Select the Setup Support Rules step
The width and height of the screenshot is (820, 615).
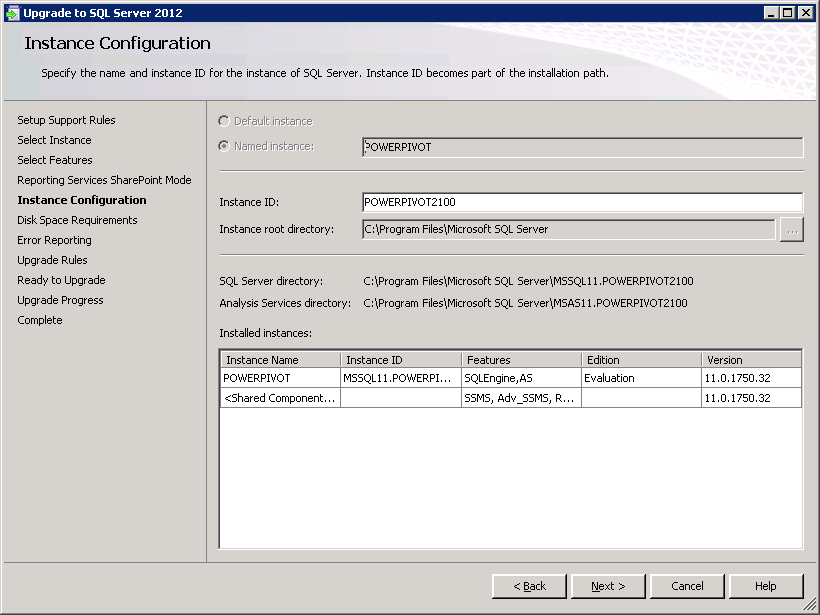(66, 120)
